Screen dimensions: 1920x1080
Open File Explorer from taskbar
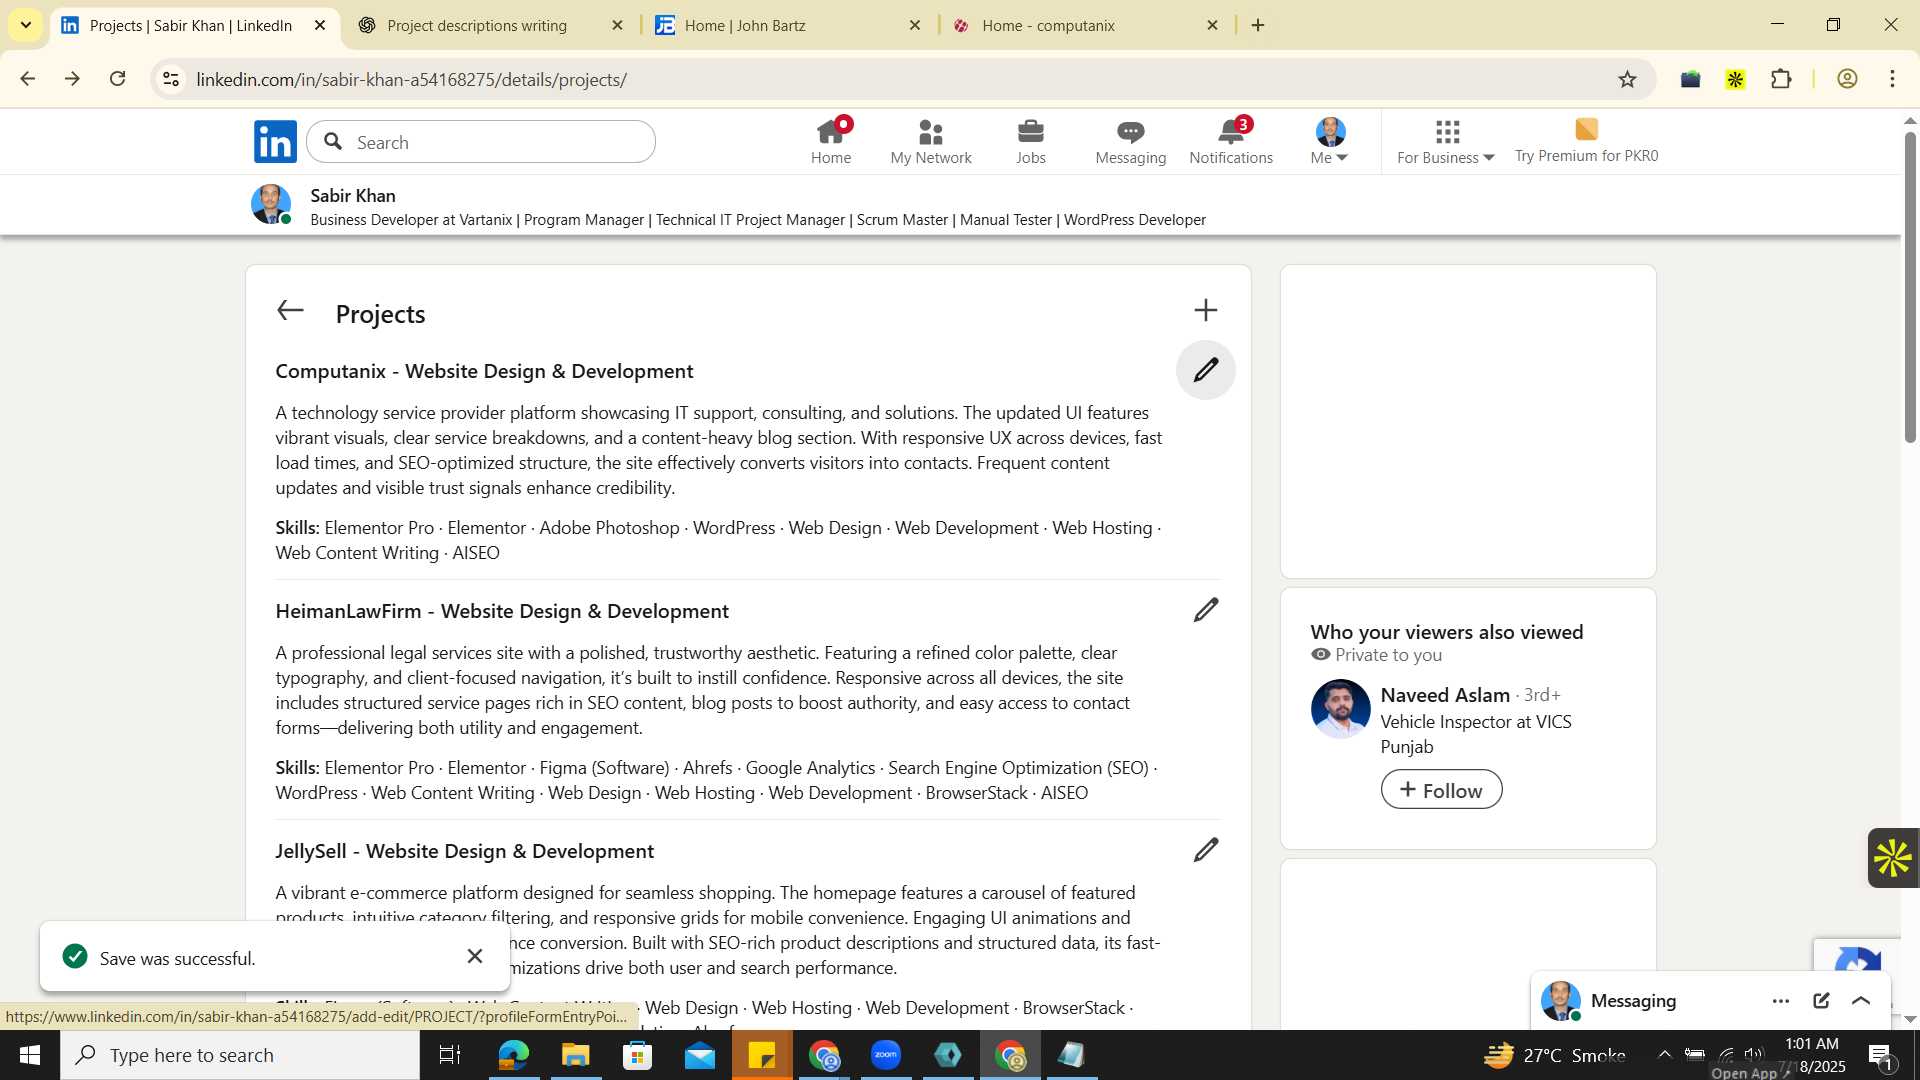[x=576, y=1055]
